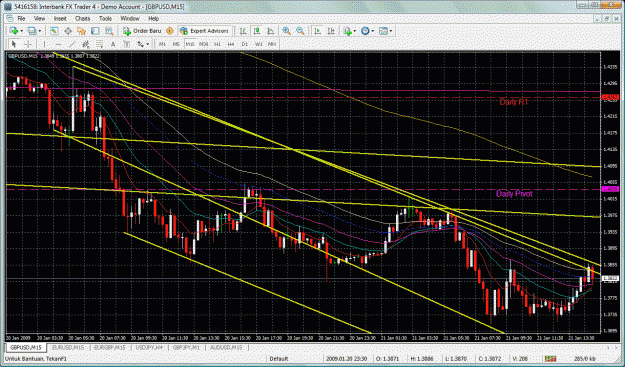Click the connection status 285/0 kb
This screenshot has height=367, width=625.
click(x=585, y=359)
